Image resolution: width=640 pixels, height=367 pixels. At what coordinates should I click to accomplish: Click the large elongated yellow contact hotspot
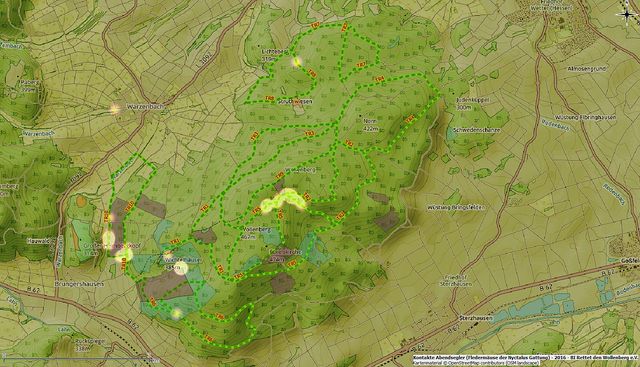[x=284, y=200]
